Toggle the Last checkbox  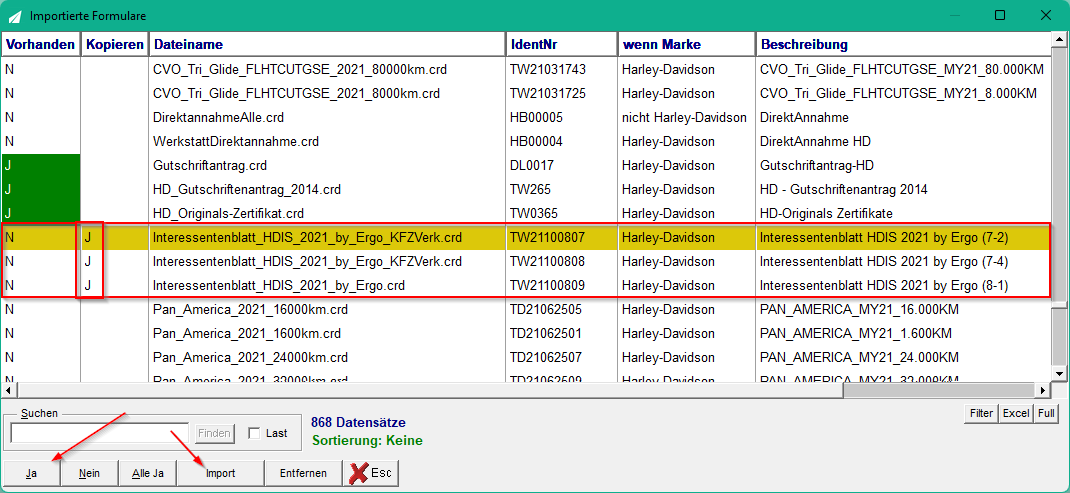point(255,433)
